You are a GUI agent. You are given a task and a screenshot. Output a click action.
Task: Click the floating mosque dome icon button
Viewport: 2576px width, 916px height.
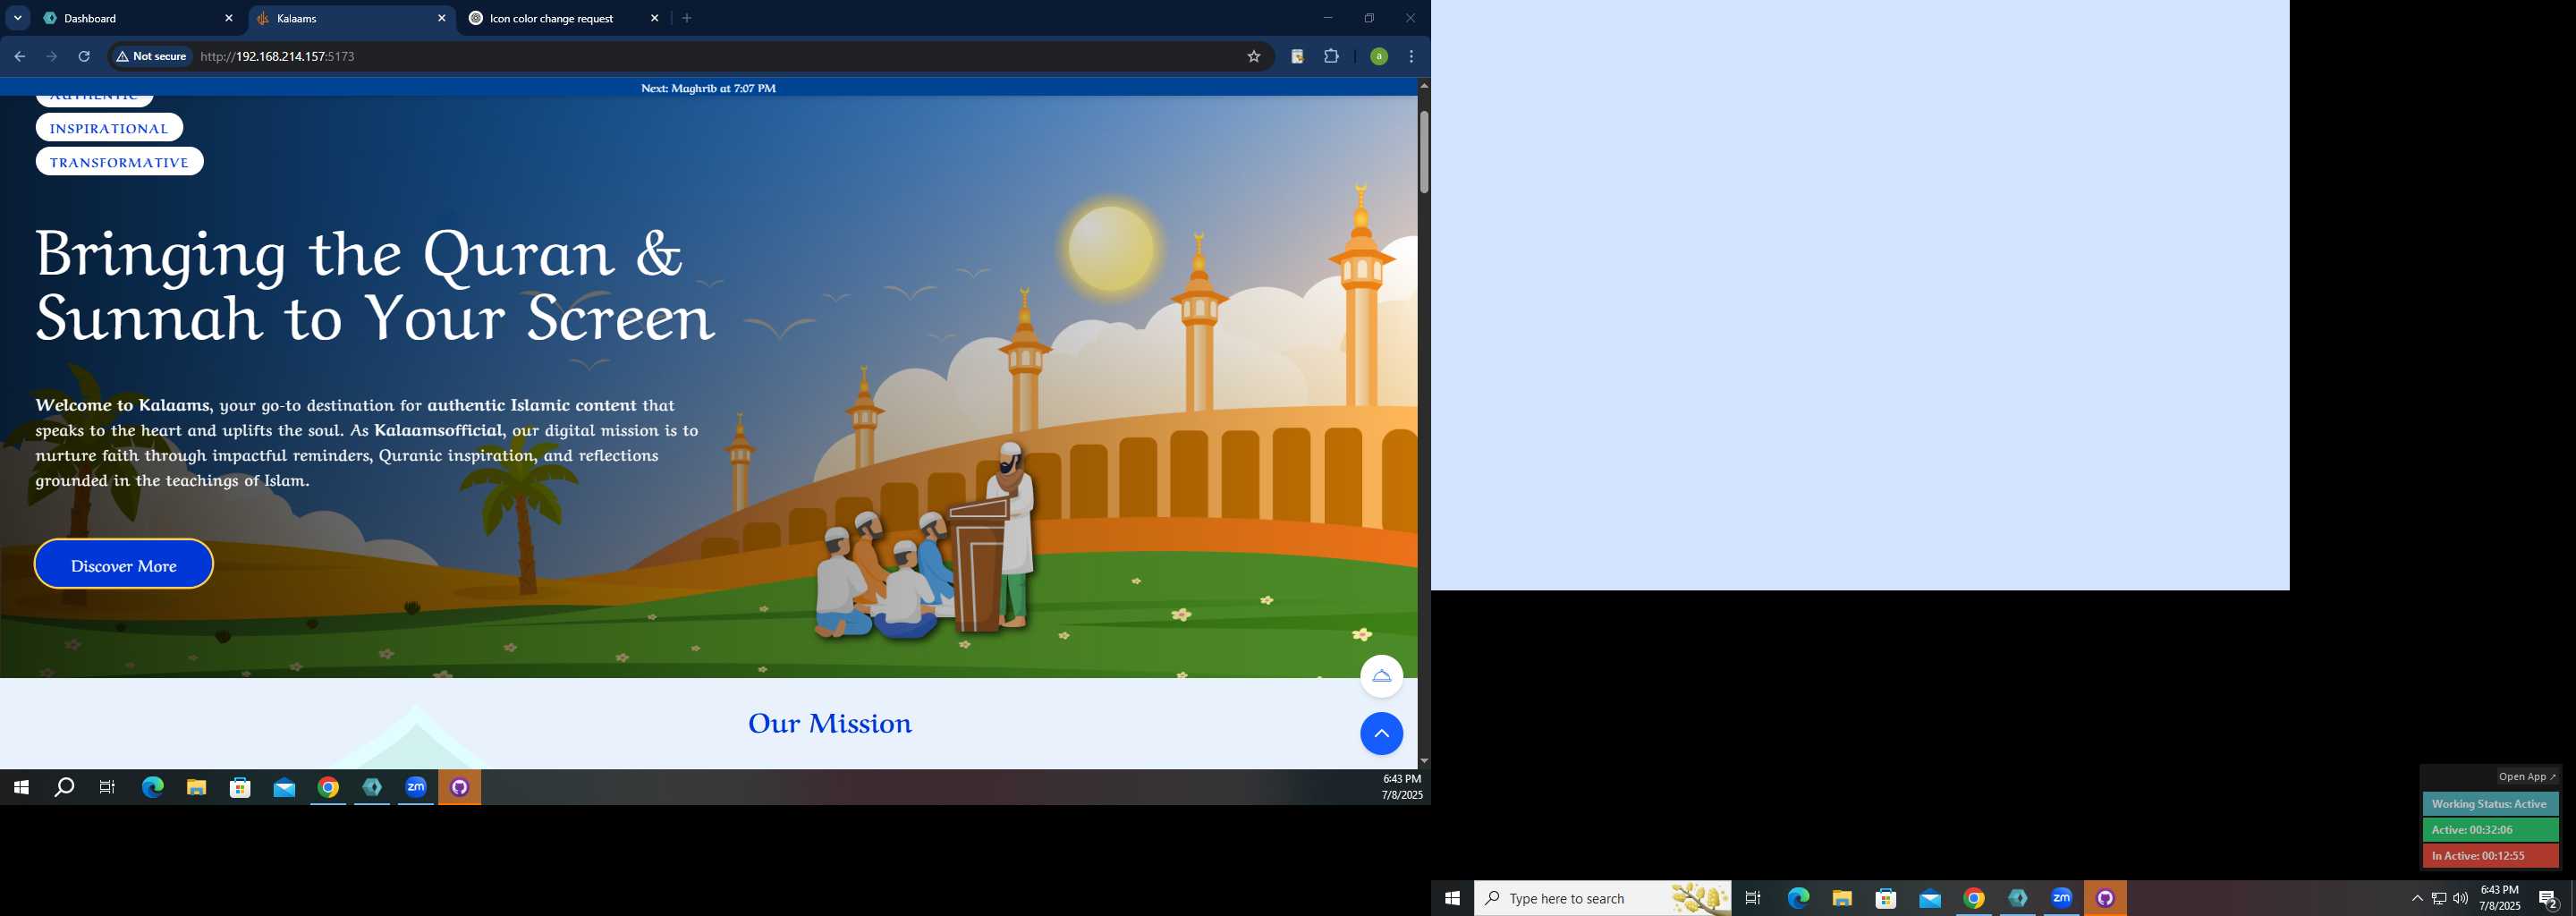coord(1381,677)
